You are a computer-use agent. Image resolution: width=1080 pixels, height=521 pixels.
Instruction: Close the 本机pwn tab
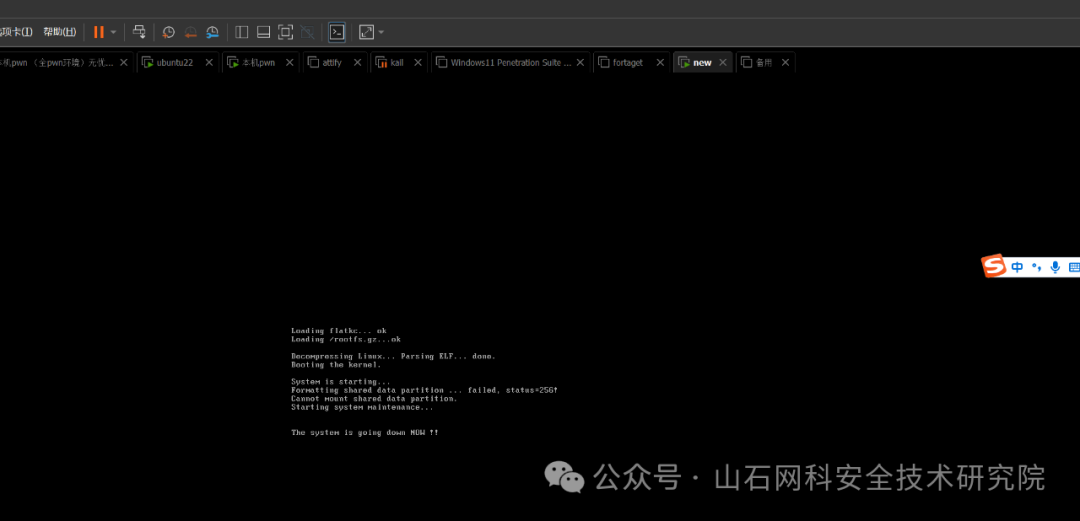289,63
